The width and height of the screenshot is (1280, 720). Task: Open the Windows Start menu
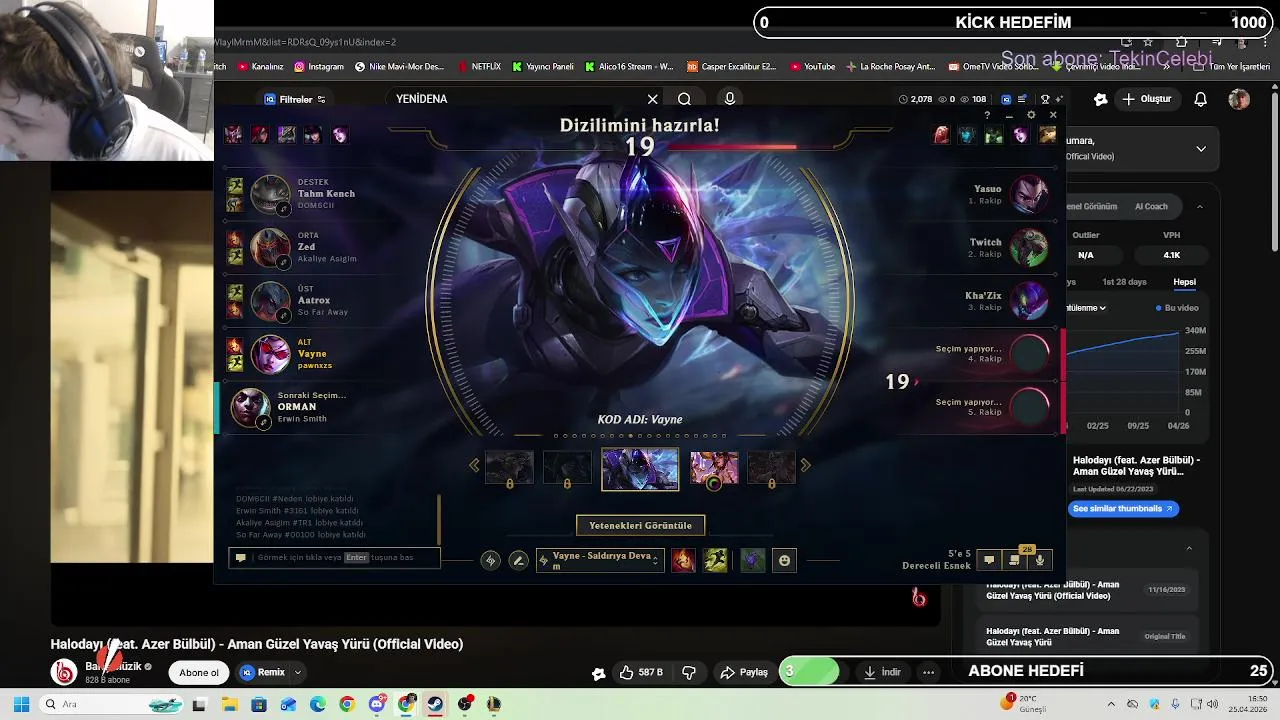coord(21,704)
